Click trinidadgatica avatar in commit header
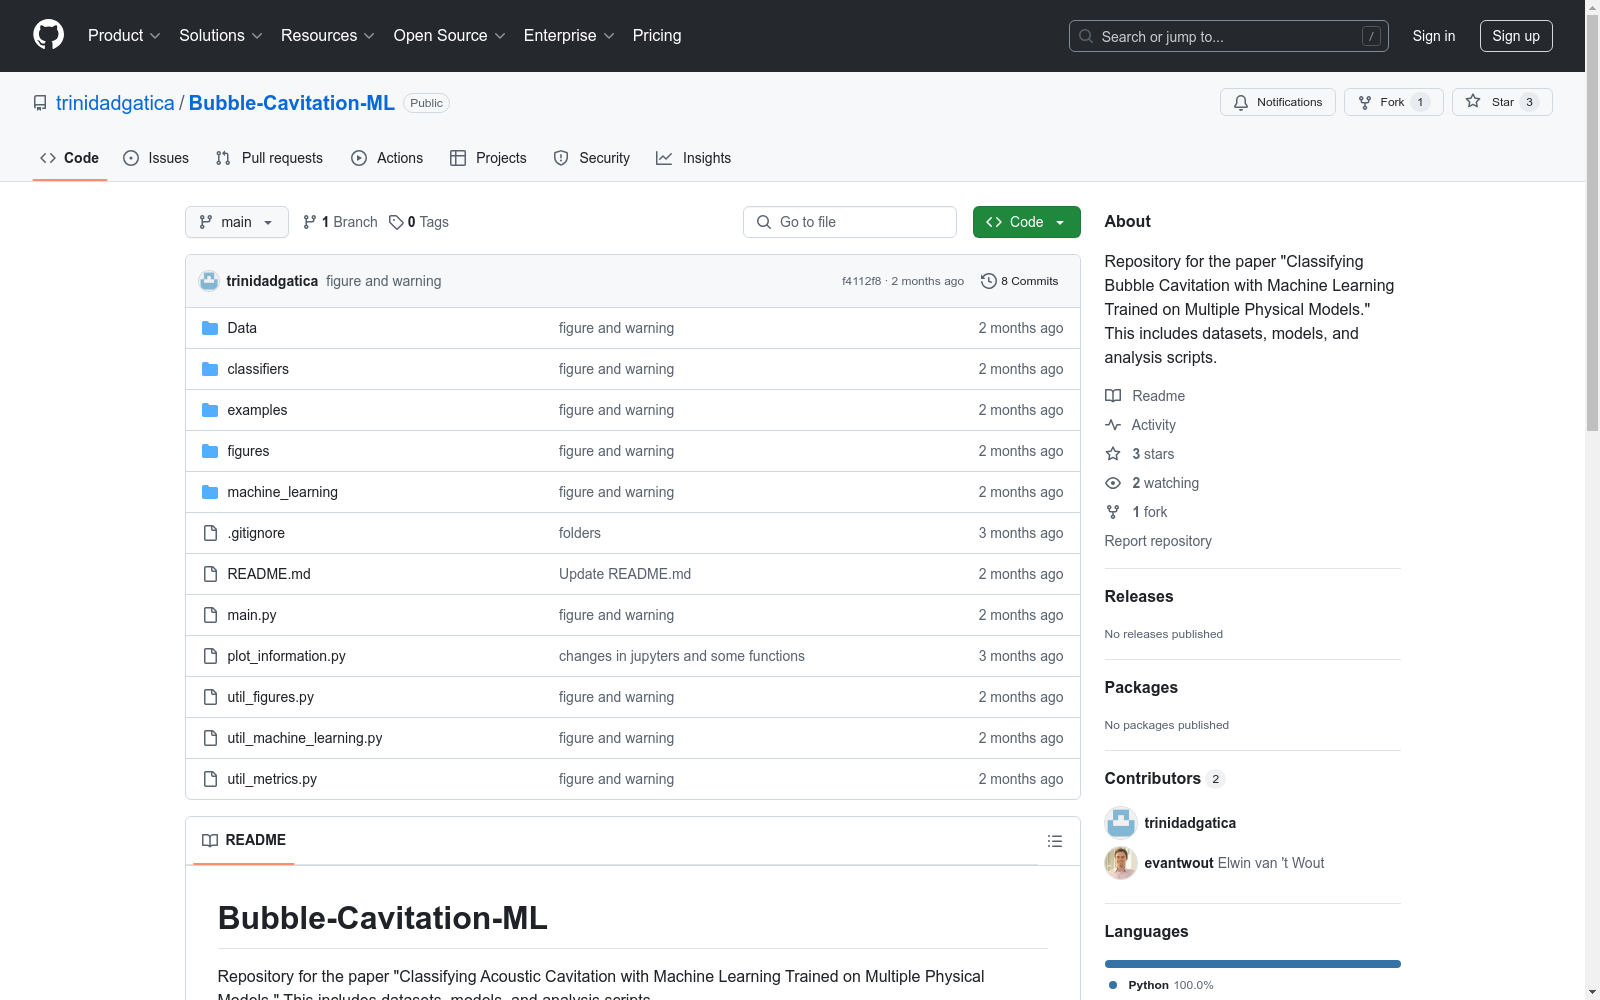 click(209, 281)
